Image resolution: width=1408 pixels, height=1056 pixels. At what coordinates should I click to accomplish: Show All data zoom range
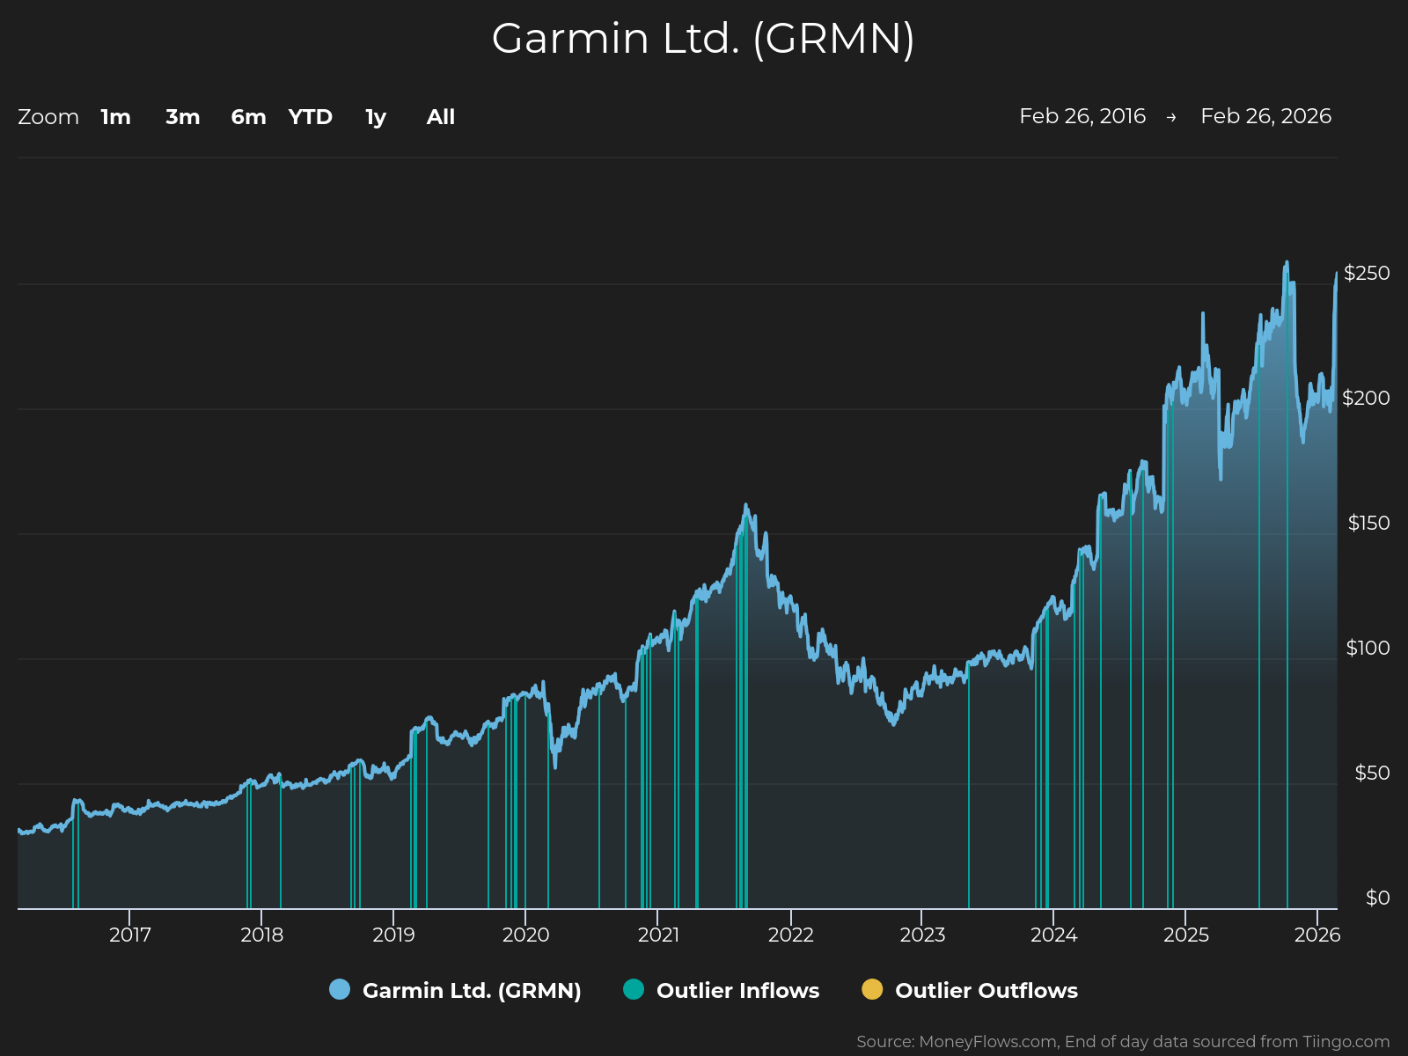(441, 117)
